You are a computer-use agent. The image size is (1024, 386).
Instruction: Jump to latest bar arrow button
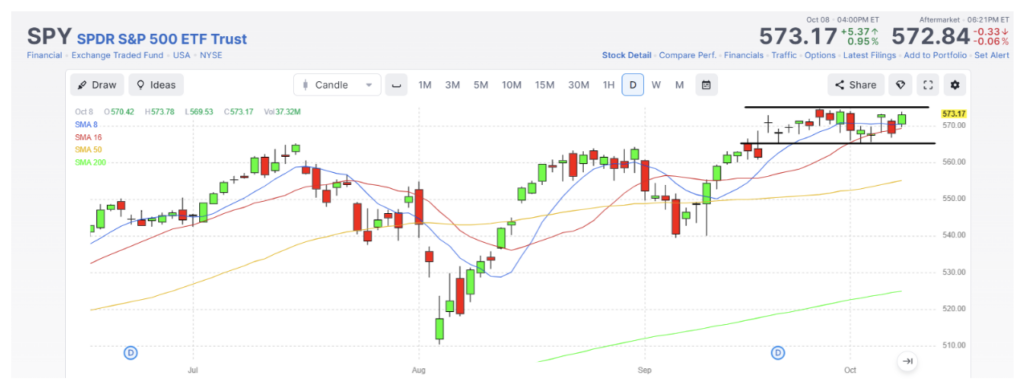click(907, 361)
